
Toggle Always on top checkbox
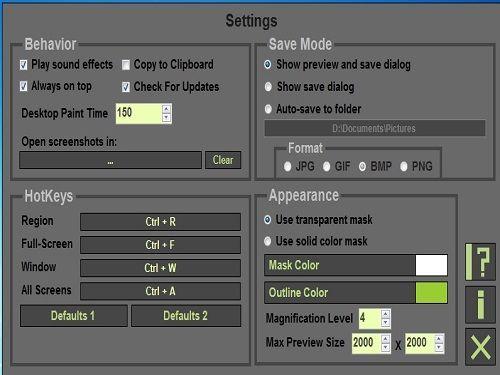click(23, 86)
